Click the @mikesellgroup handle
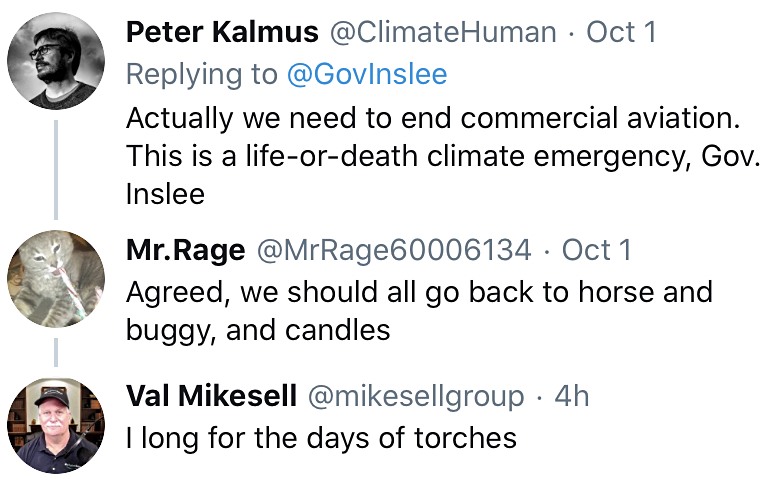Viewport: 771px width, 486px height. click(x=416, y=396)
